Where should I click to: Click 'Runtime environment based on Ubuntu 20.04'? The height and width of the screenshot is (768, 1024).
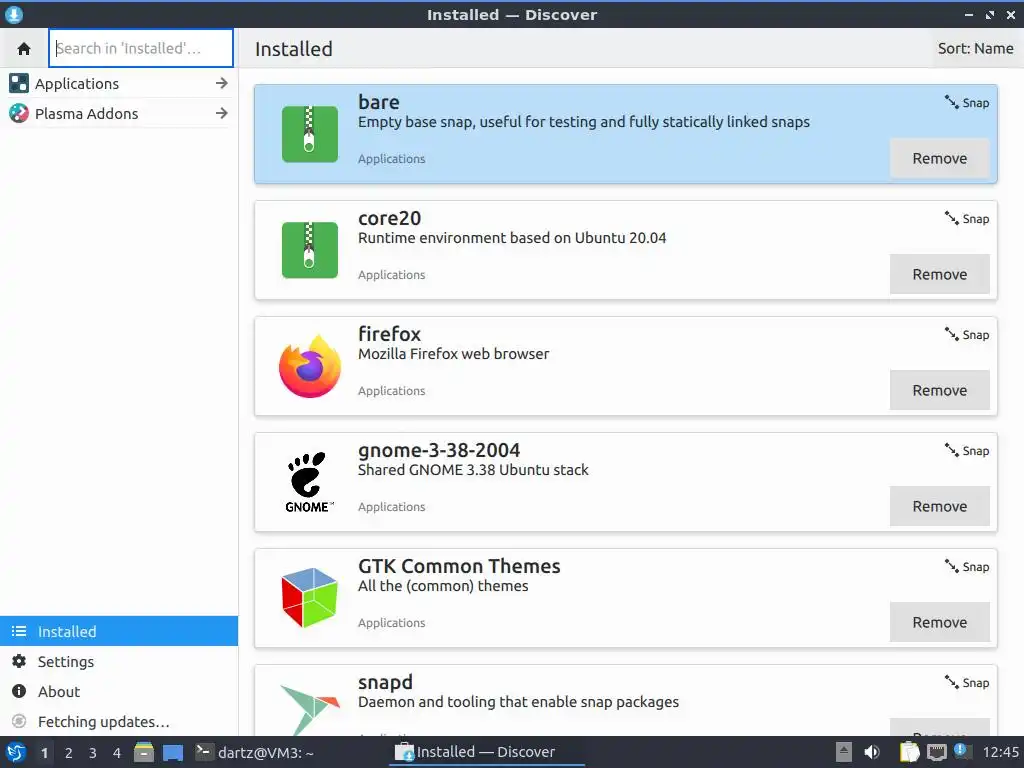[512, 238]
